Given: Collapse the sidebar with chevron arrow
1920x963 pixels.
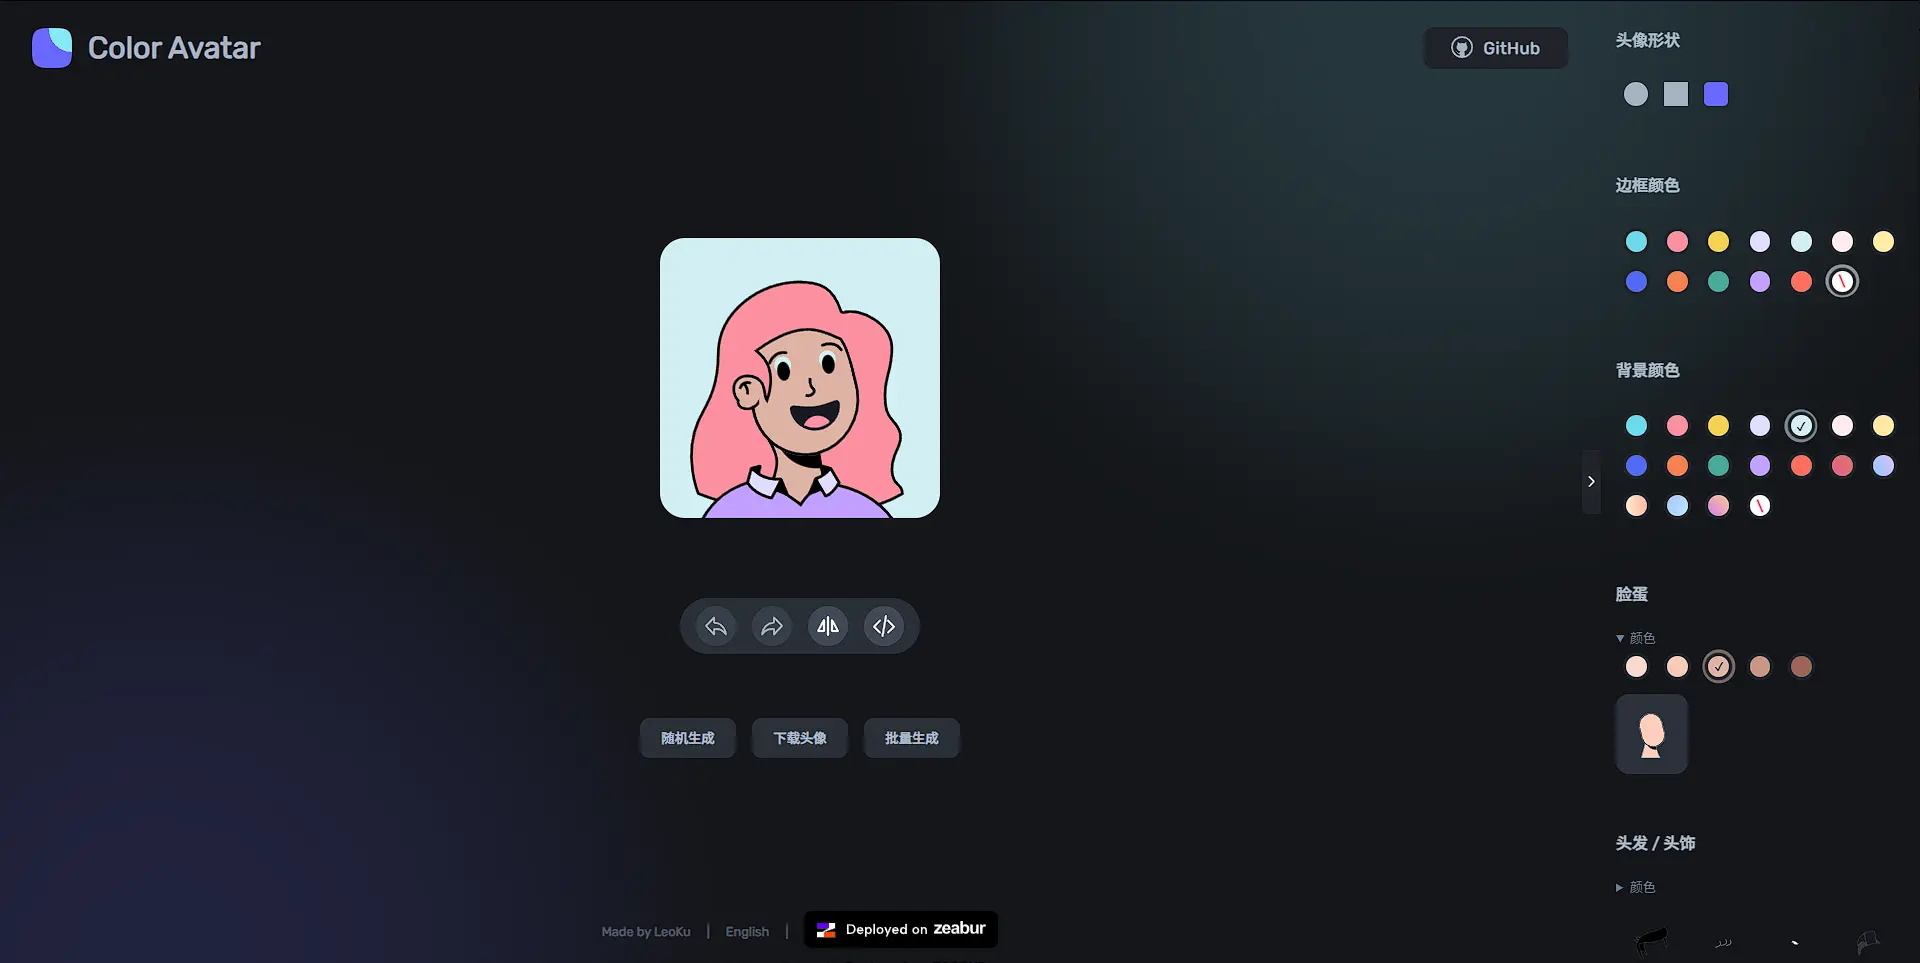Looking at the screenshot, I should (1591, 481).
